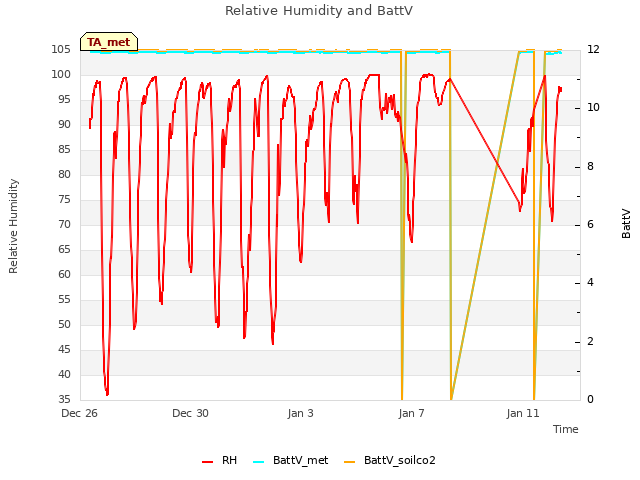Click the TA_met label badge
The width and height of the screenshot is (640, 480).
(x=109, y=42)
